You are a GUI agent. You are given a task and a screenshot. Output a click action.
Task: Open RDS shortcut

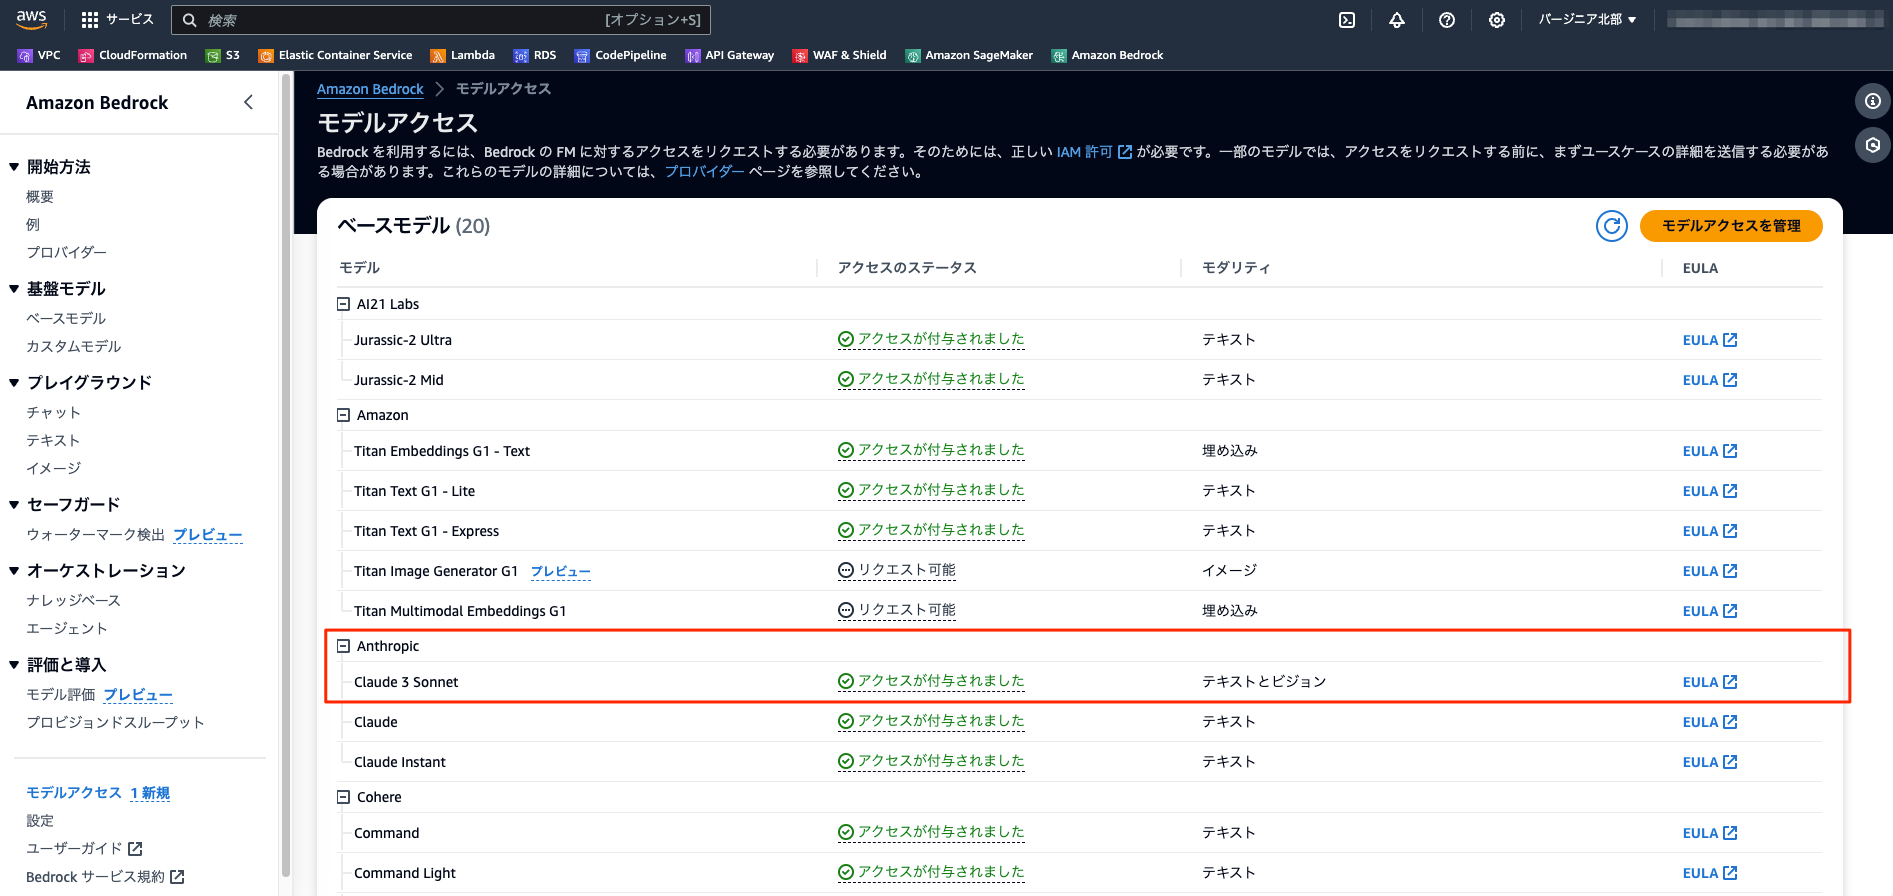535,55
